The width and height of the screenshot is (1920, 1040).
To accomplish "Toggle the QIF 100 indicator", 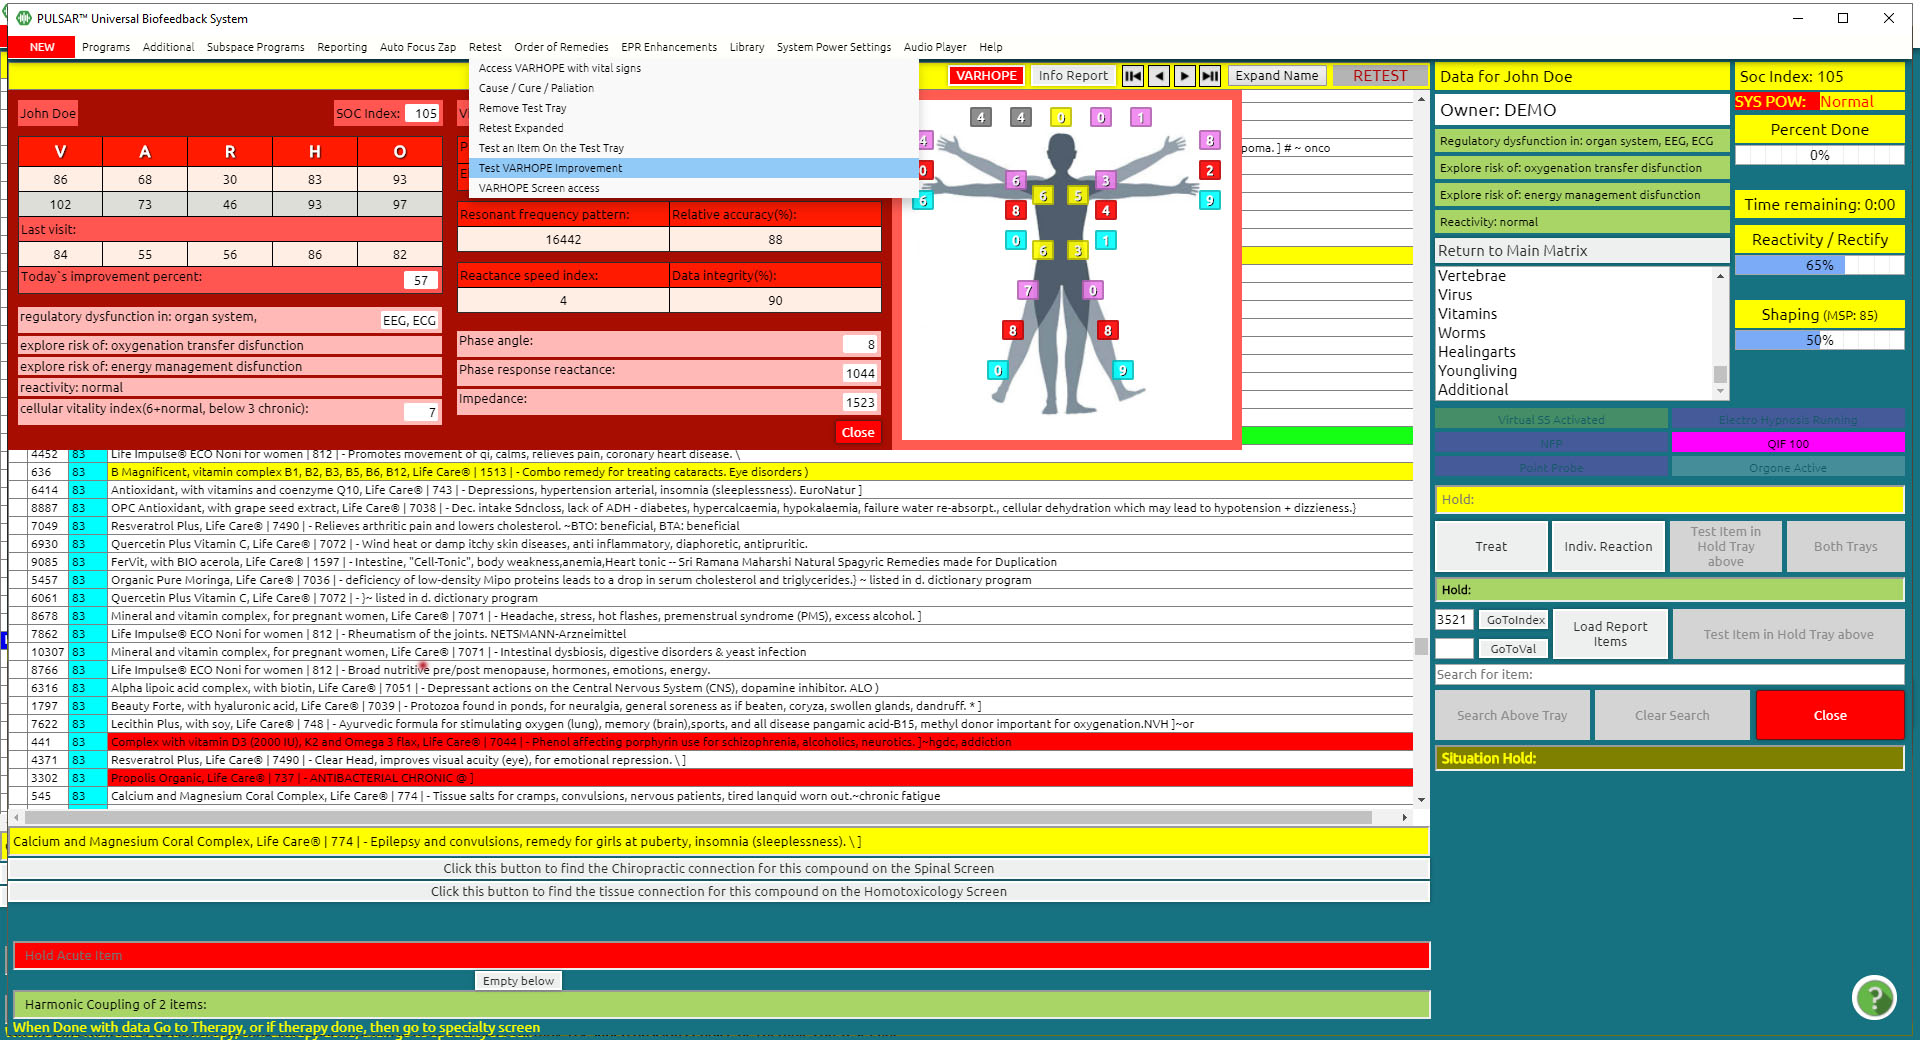I will 1788,443.
